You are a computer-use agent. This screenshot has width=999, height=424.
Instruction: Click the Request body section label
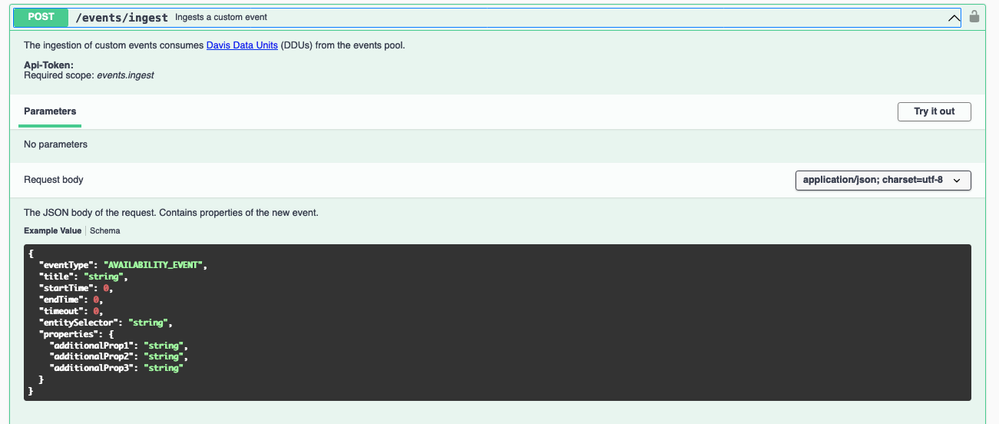[54, 180]
